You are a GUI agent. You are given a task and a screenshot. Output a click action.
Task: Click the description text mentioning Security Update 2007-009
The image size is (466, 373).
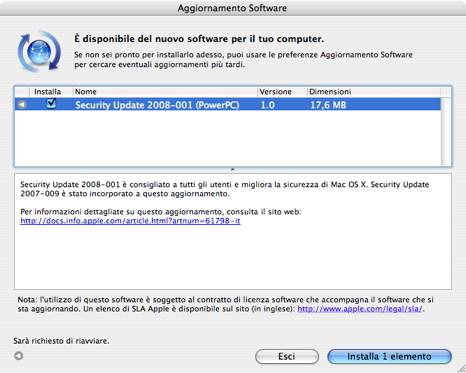(x=225, y=189)
